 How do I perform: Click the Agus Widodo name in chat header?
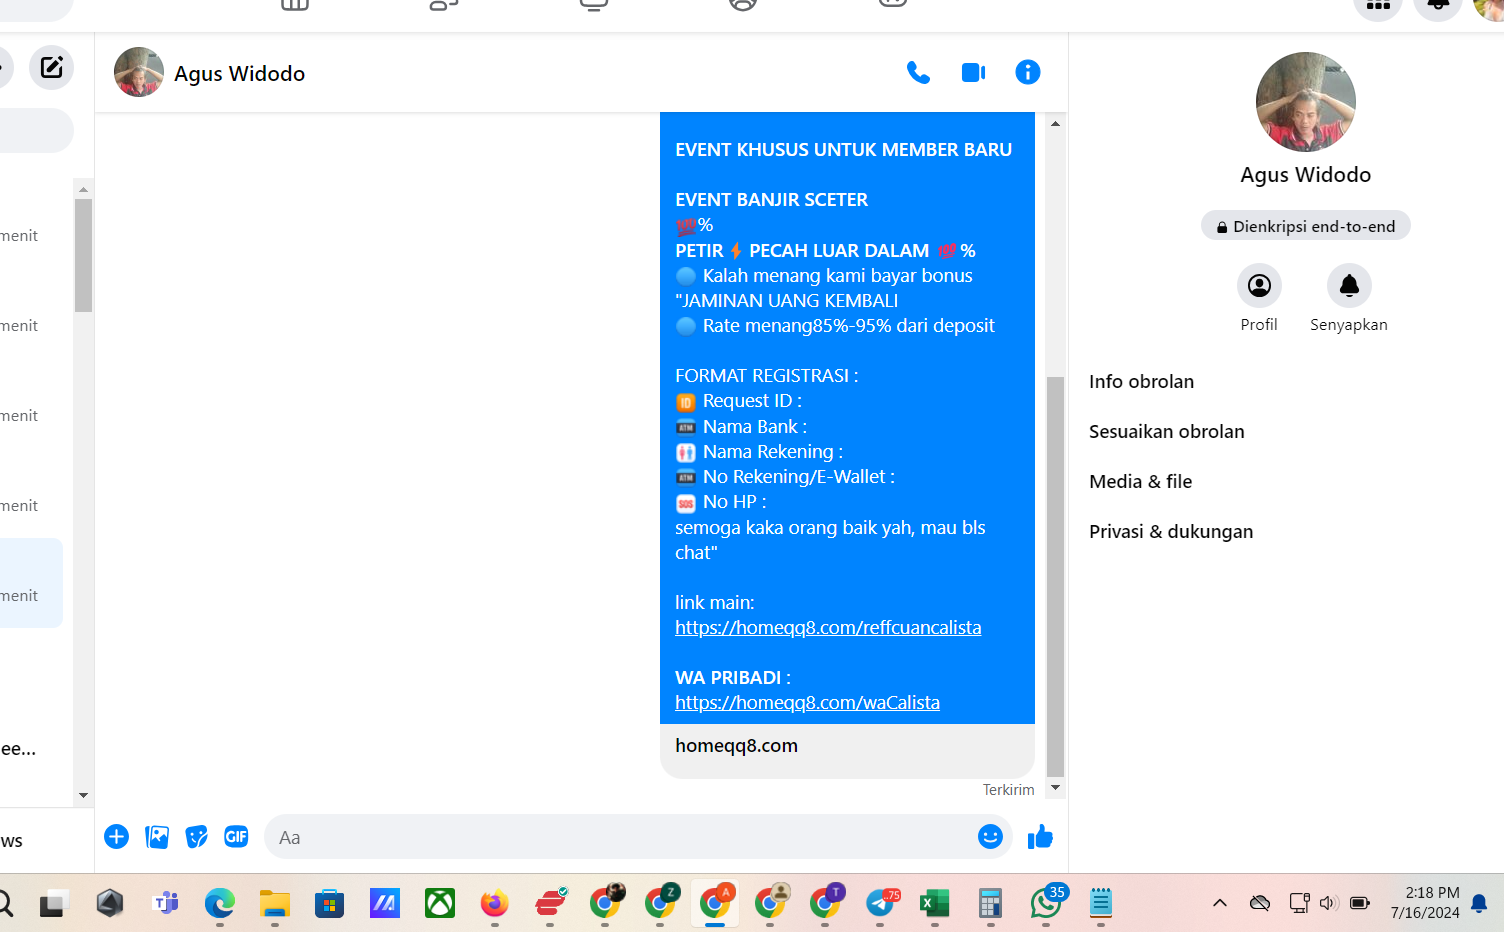[x=240, y=74]
